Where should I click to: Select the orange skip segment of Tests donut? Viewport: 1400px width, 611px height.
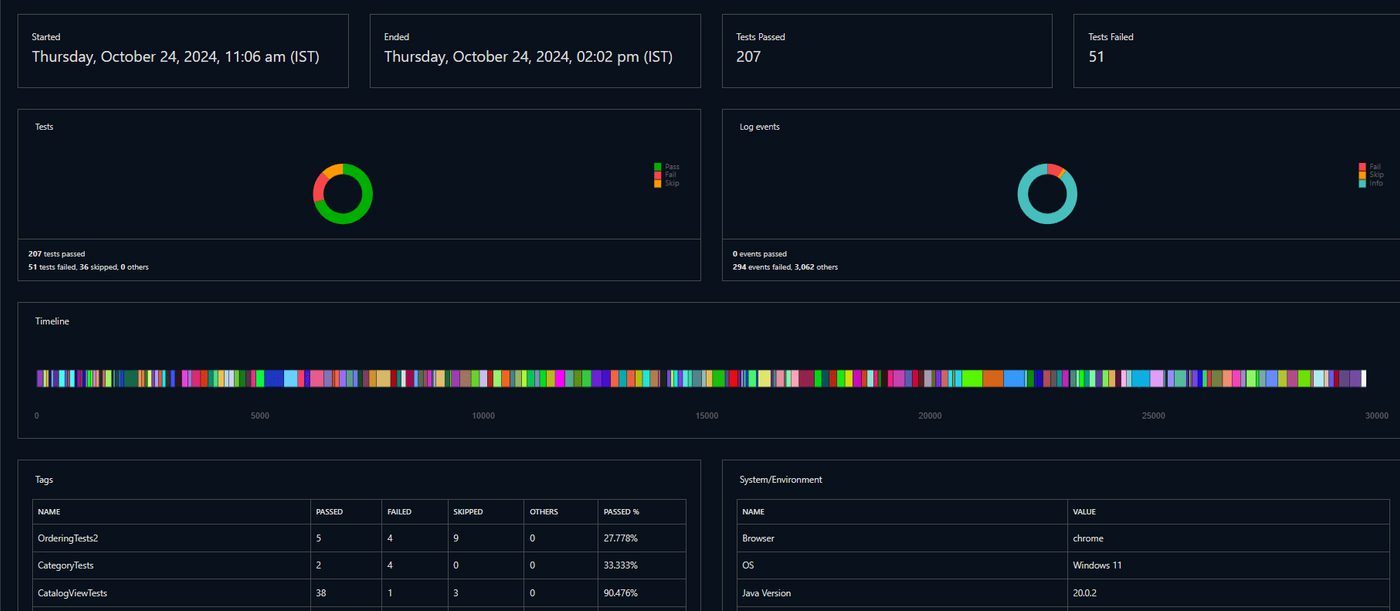tap(333, 168)
